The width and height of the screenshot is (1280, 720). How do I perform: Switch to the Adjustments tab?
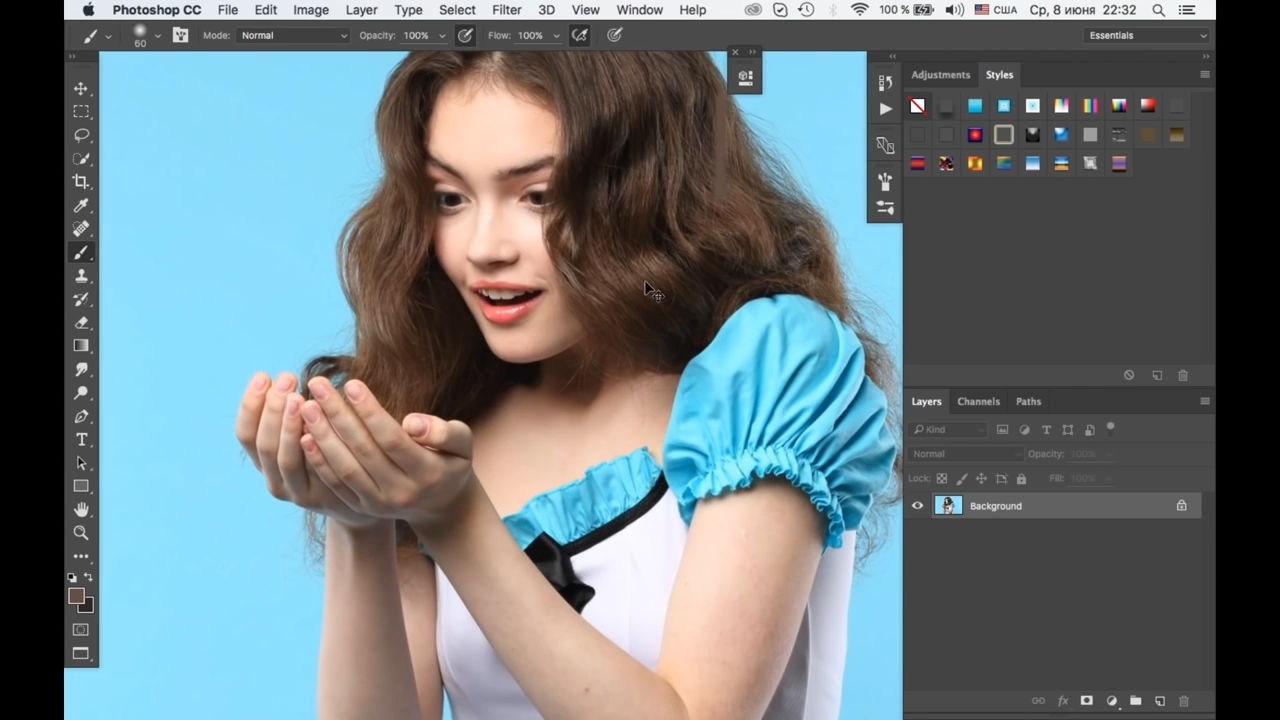point(940,75)
